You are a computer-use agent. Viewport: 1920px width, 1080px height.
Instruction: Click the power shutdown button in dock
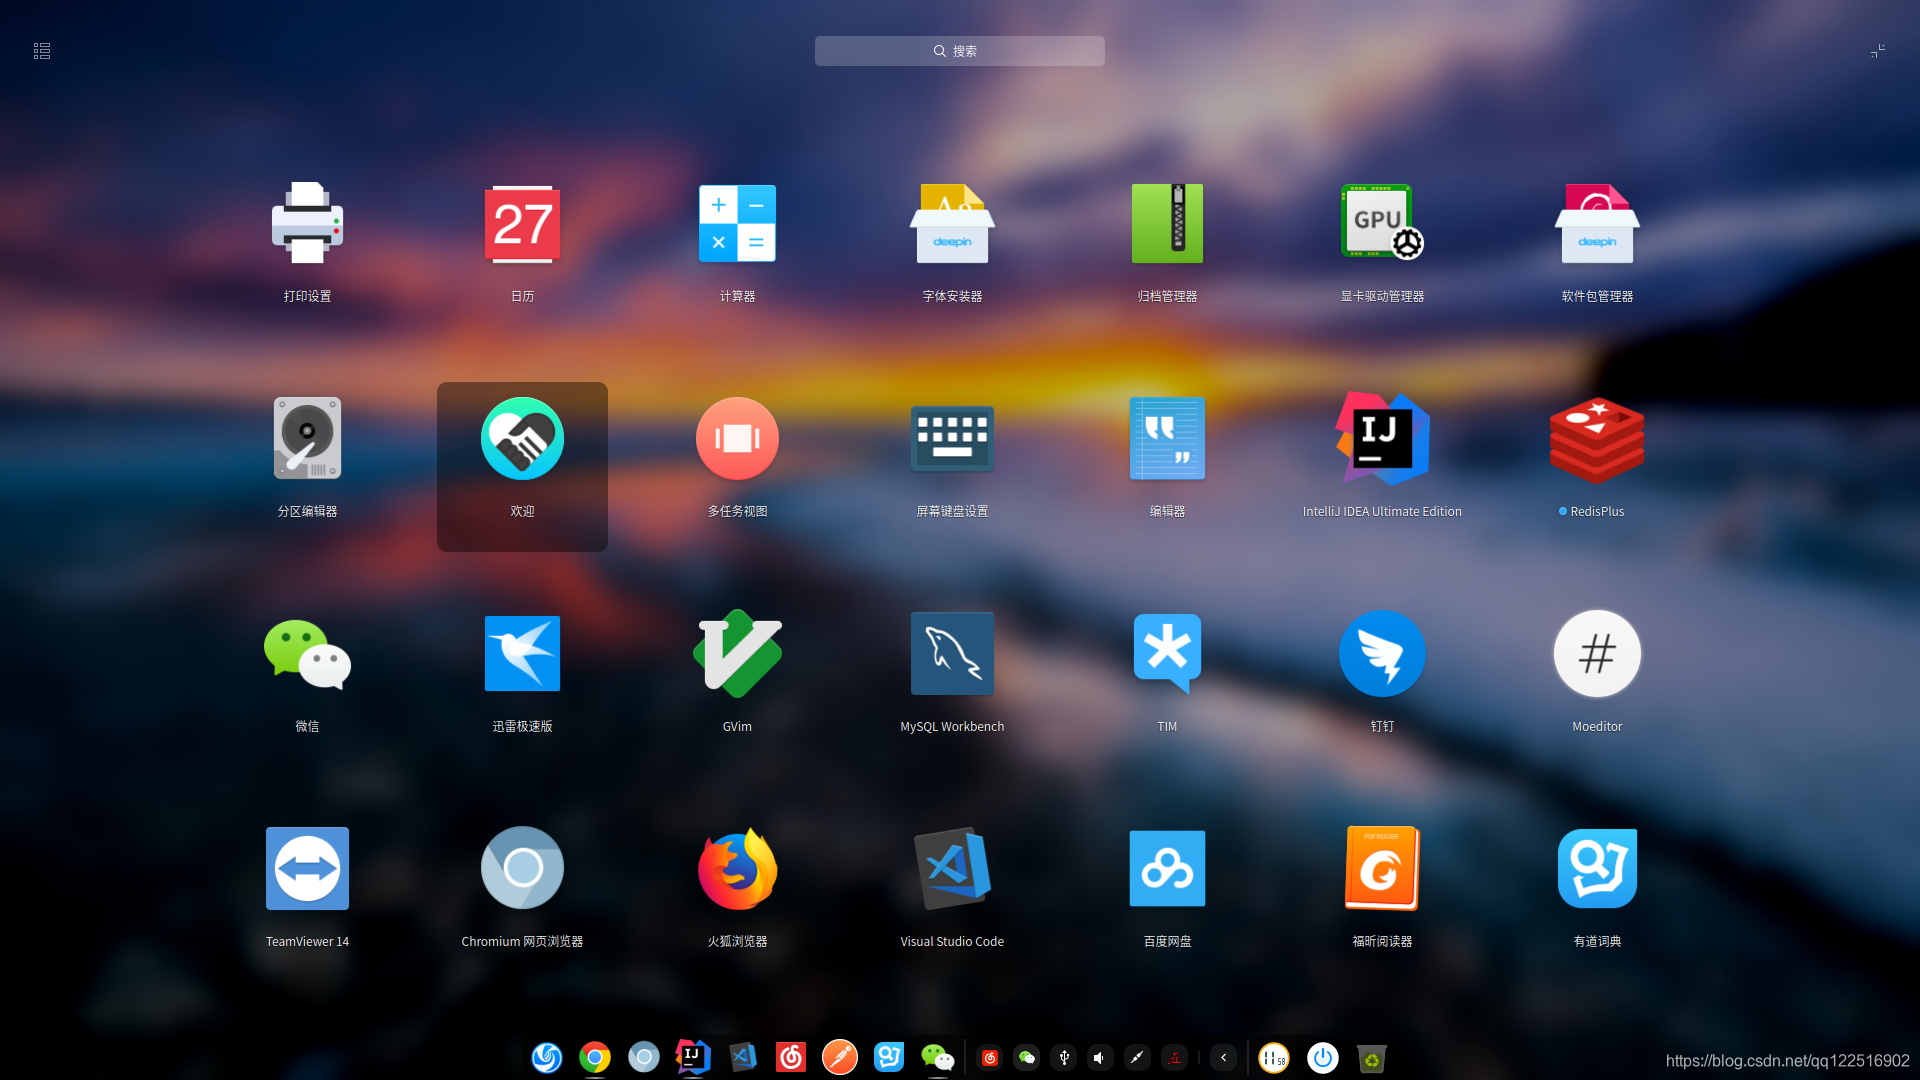(1323, 1057)
